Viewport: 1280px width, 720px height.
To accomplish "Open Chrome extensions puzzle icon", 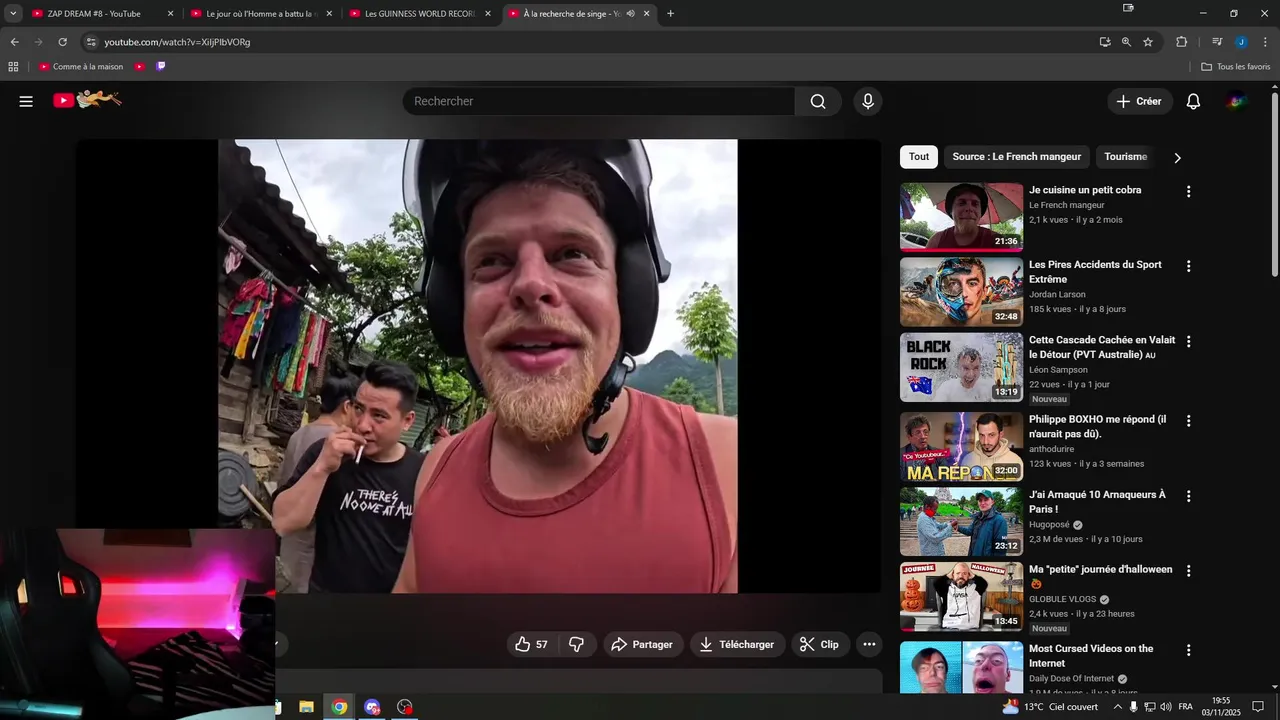I will click(1181, 42).
